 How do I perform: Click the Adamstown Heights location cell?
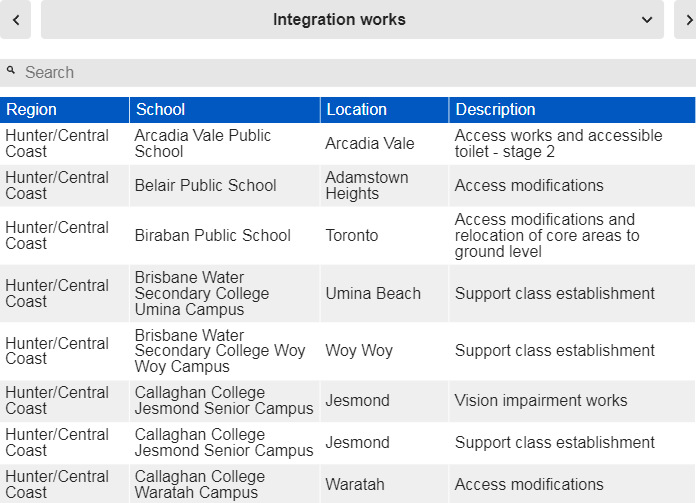384,186
